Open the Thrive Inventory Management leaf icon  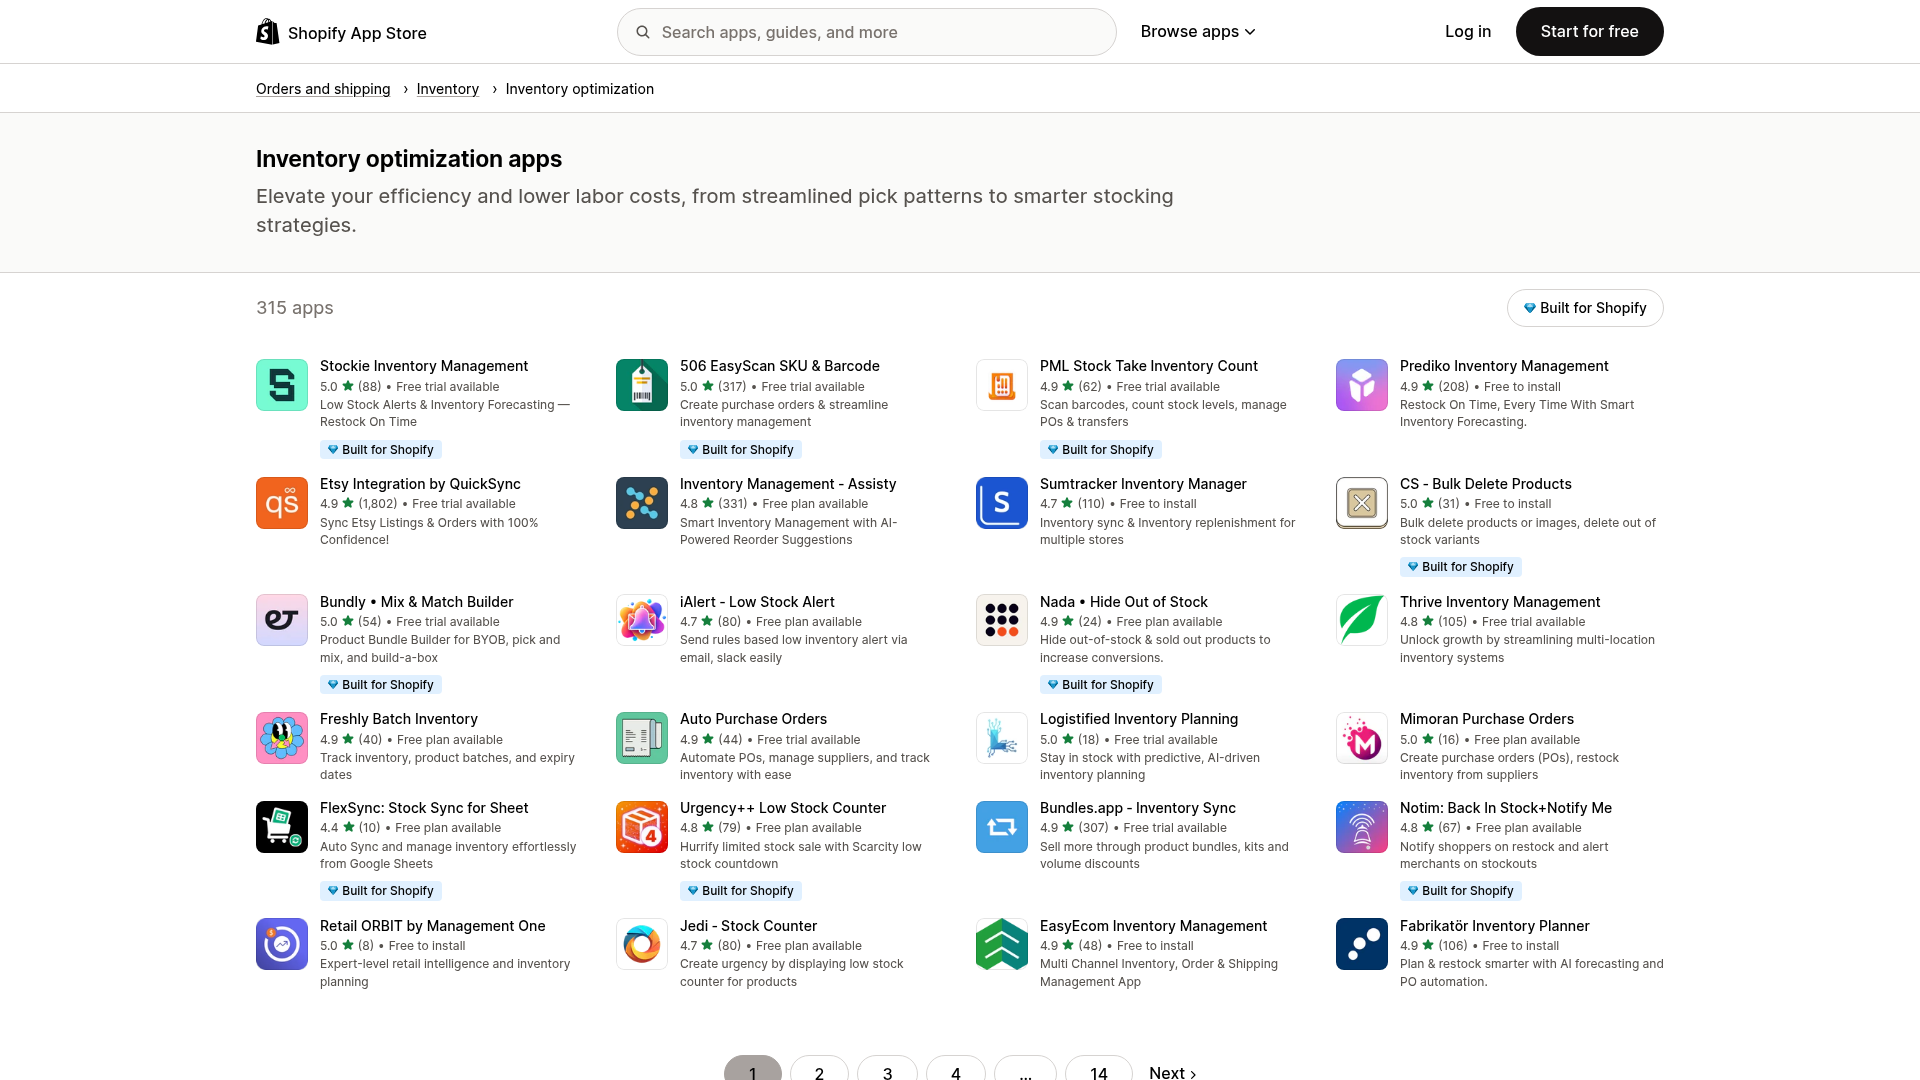[1362, 620]
